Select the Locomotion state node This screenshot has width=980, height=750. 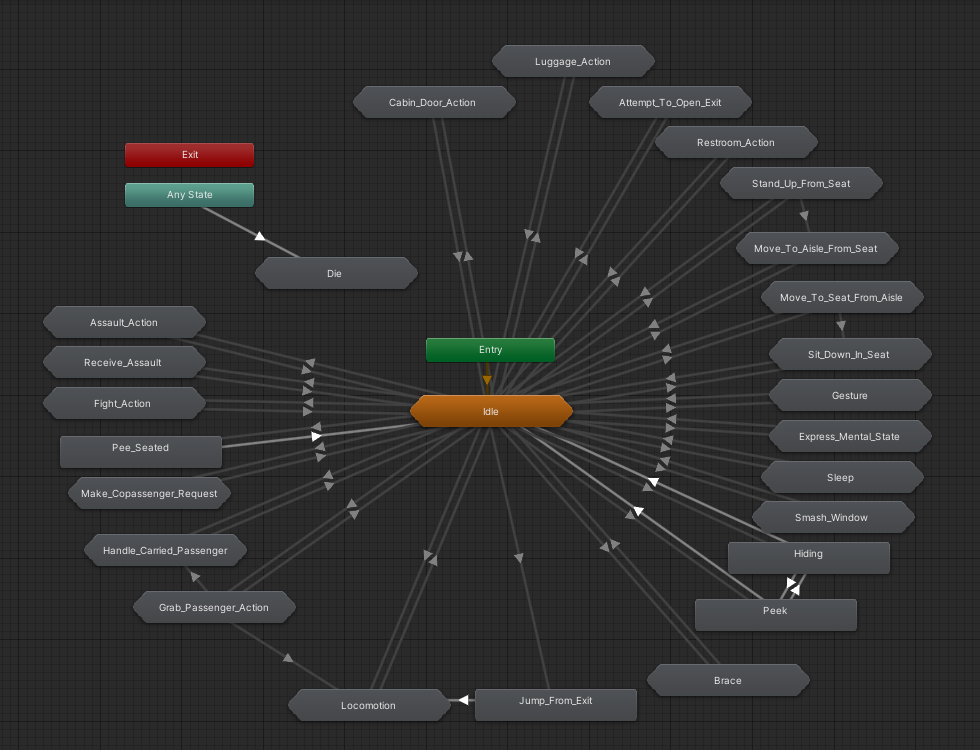(368, 705)
